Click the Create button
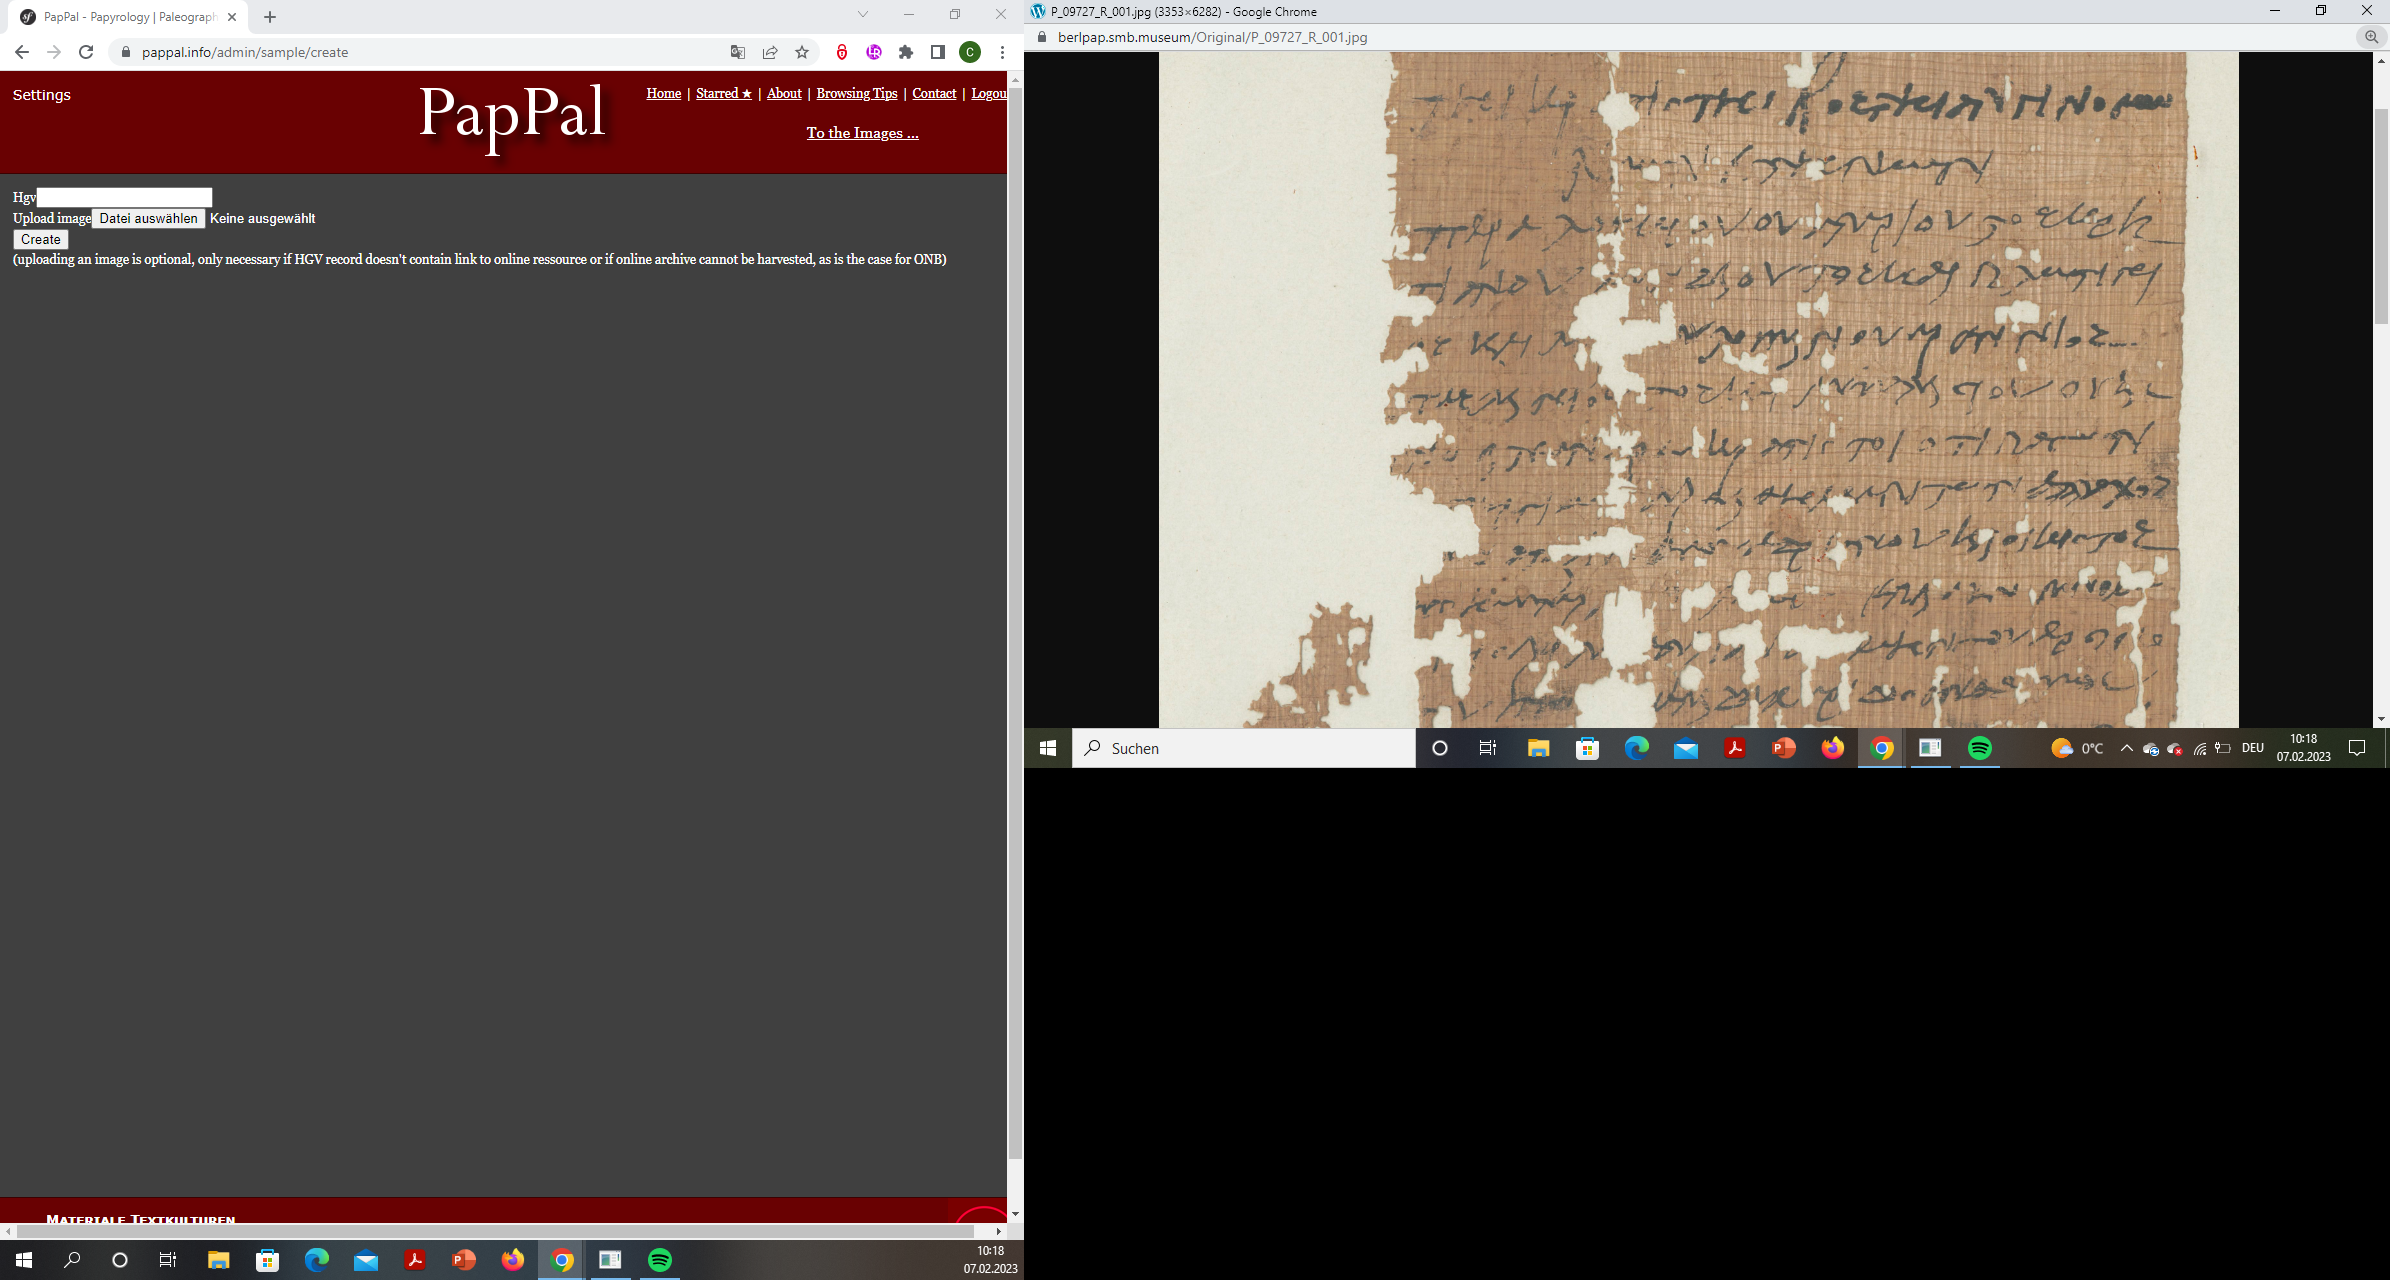Image resolution: width=2390 pixels, height=1280 pixels. click(41, 239)
